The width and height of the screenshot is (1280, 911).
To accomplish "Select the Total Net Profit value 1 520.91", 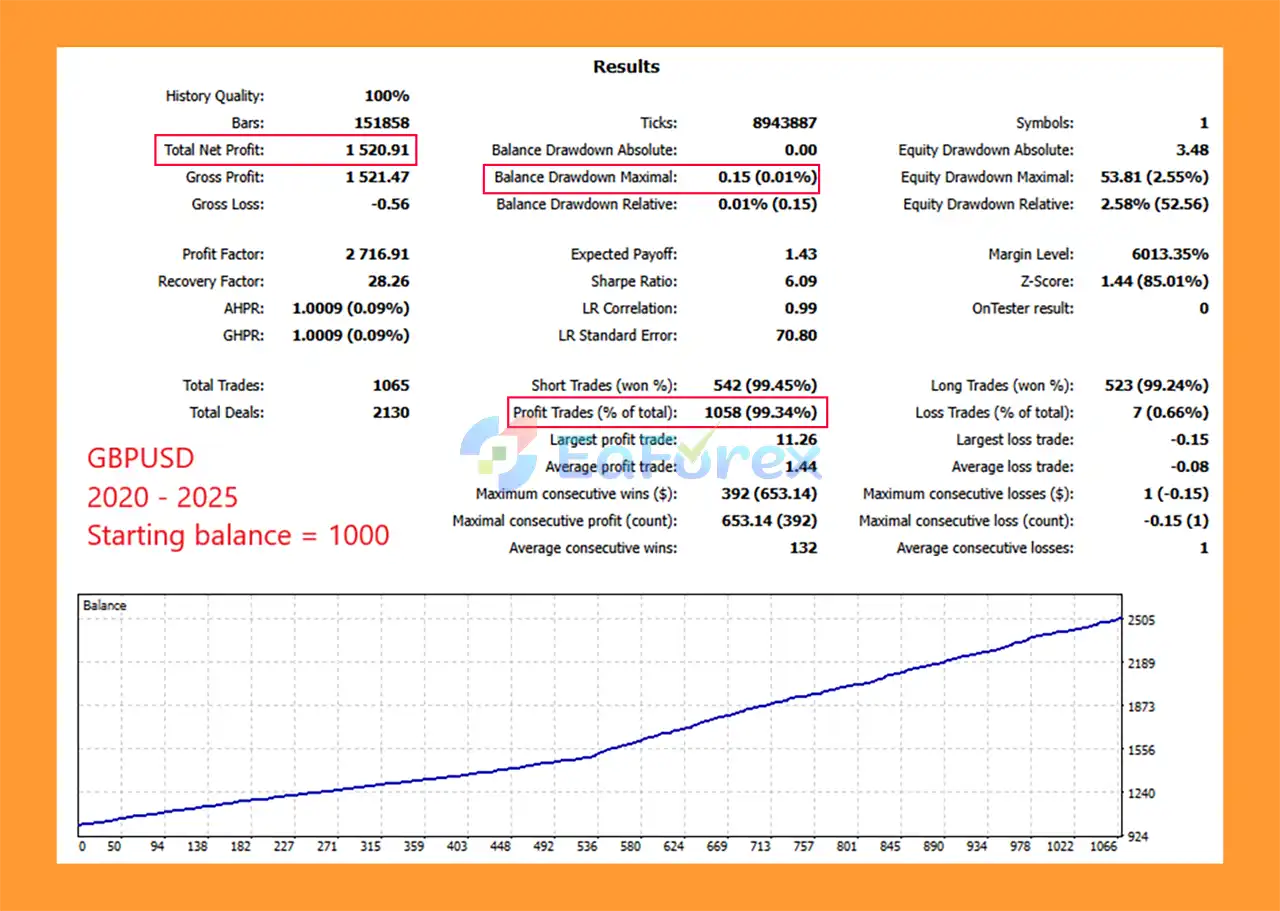I will (377, 150).
